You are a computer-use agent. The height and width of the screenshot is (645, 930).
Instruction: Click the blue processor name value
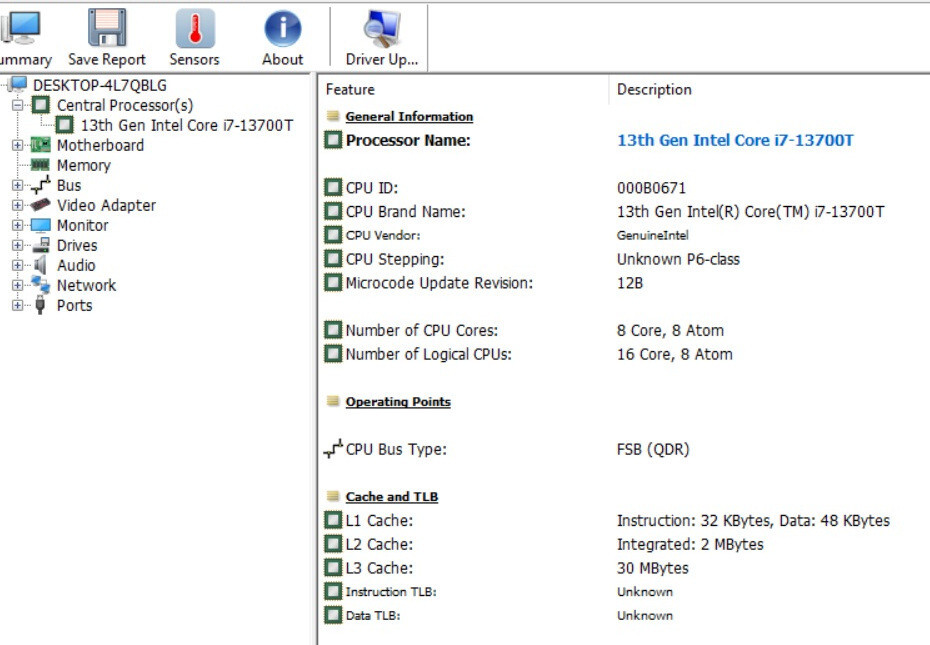pyautogui.click(x=735, y=140)
